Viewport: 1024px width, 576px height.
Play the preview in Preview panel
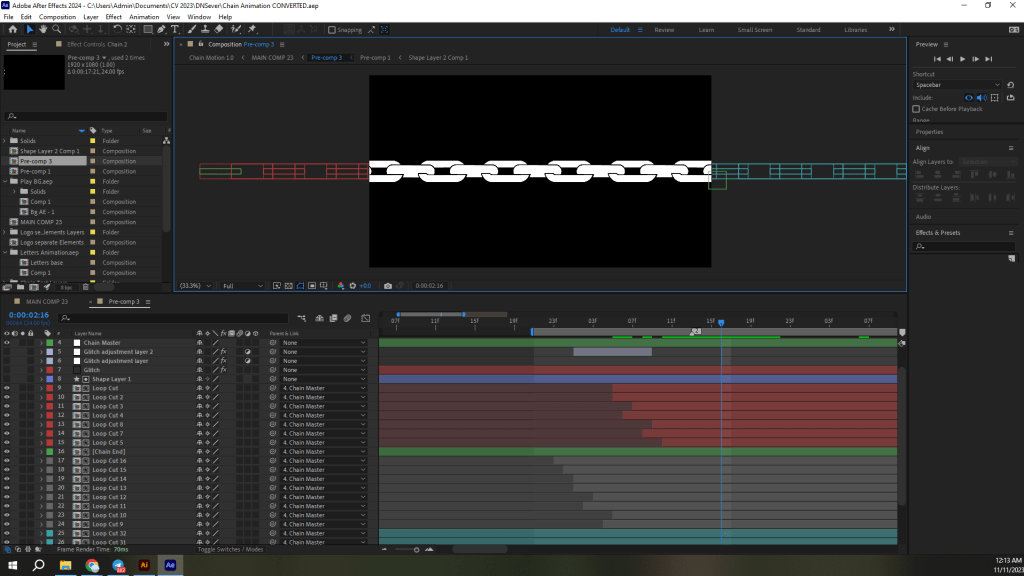tap(962, 59)
